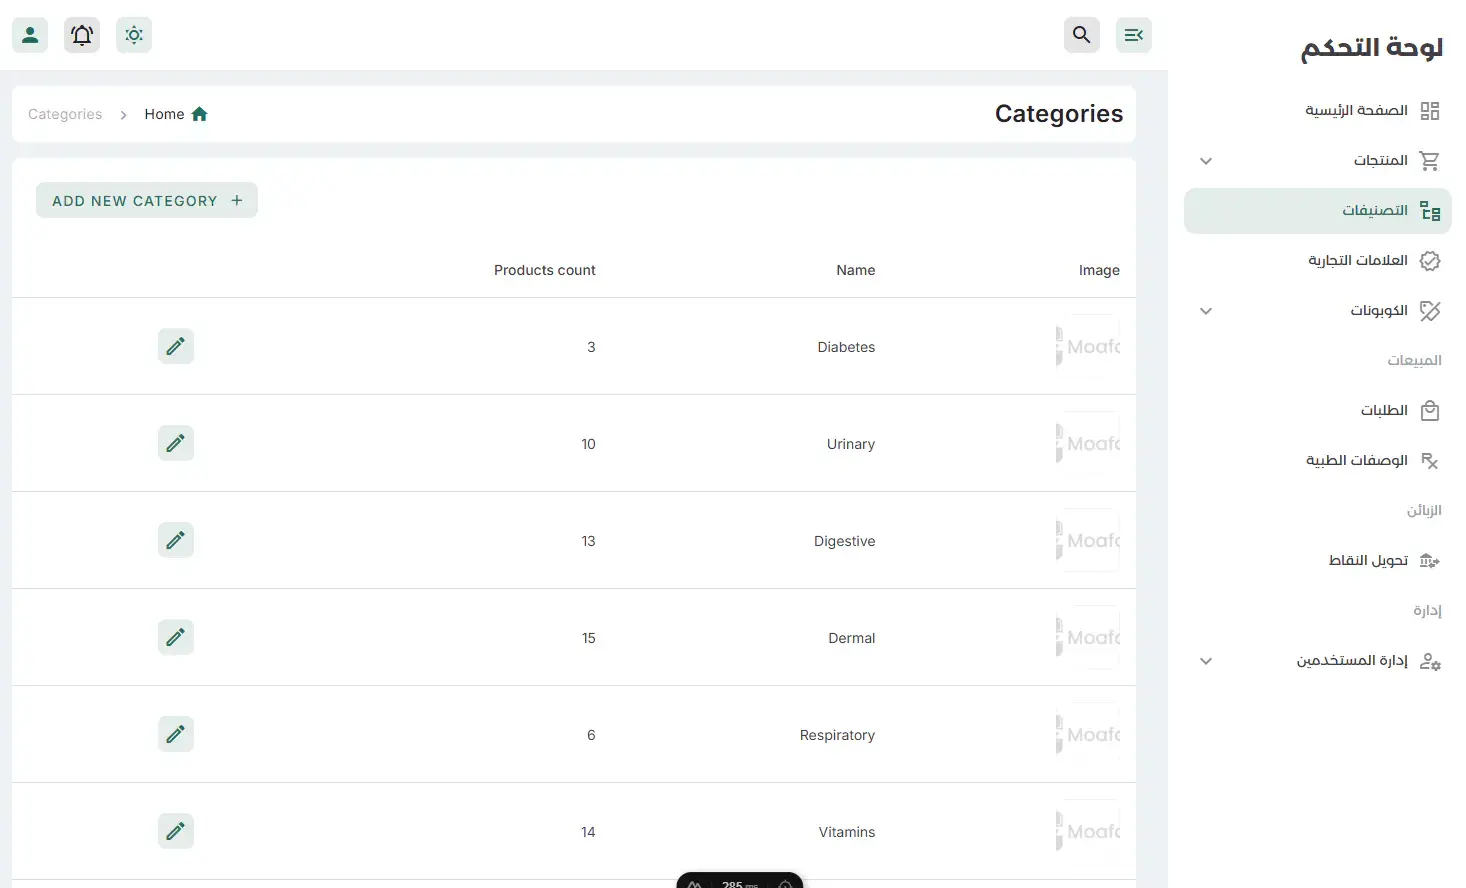Click the Vitamins category image thumbnail
1466x888 pixels.
1088,831
